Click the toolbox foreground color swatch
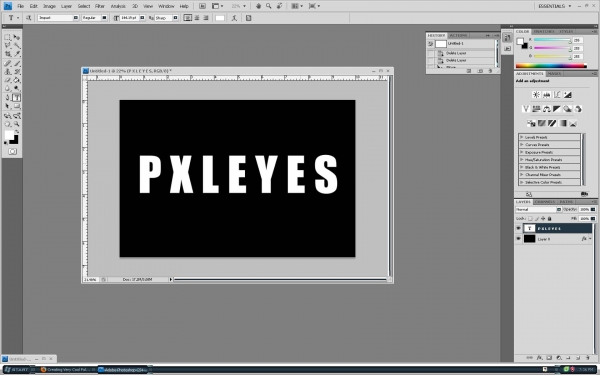 [9, 135]
